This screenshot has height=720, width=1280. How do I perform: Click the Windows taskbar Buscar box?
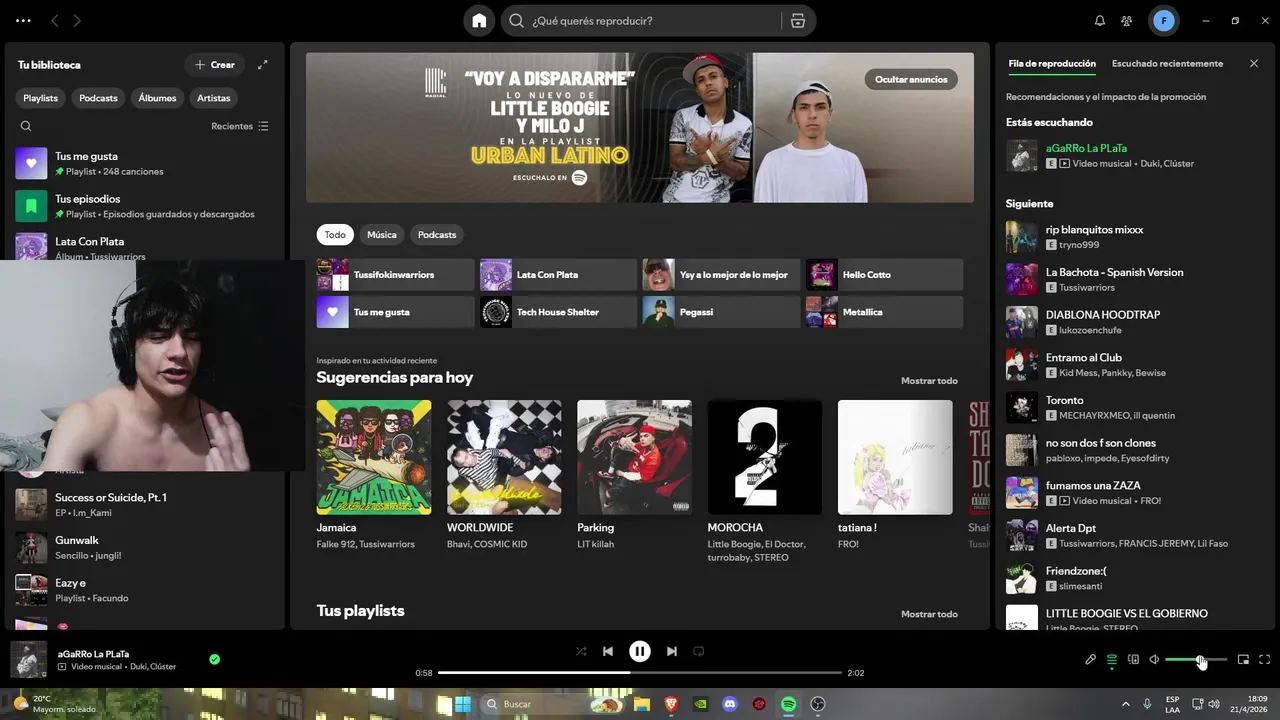click(x=551, y=704)
